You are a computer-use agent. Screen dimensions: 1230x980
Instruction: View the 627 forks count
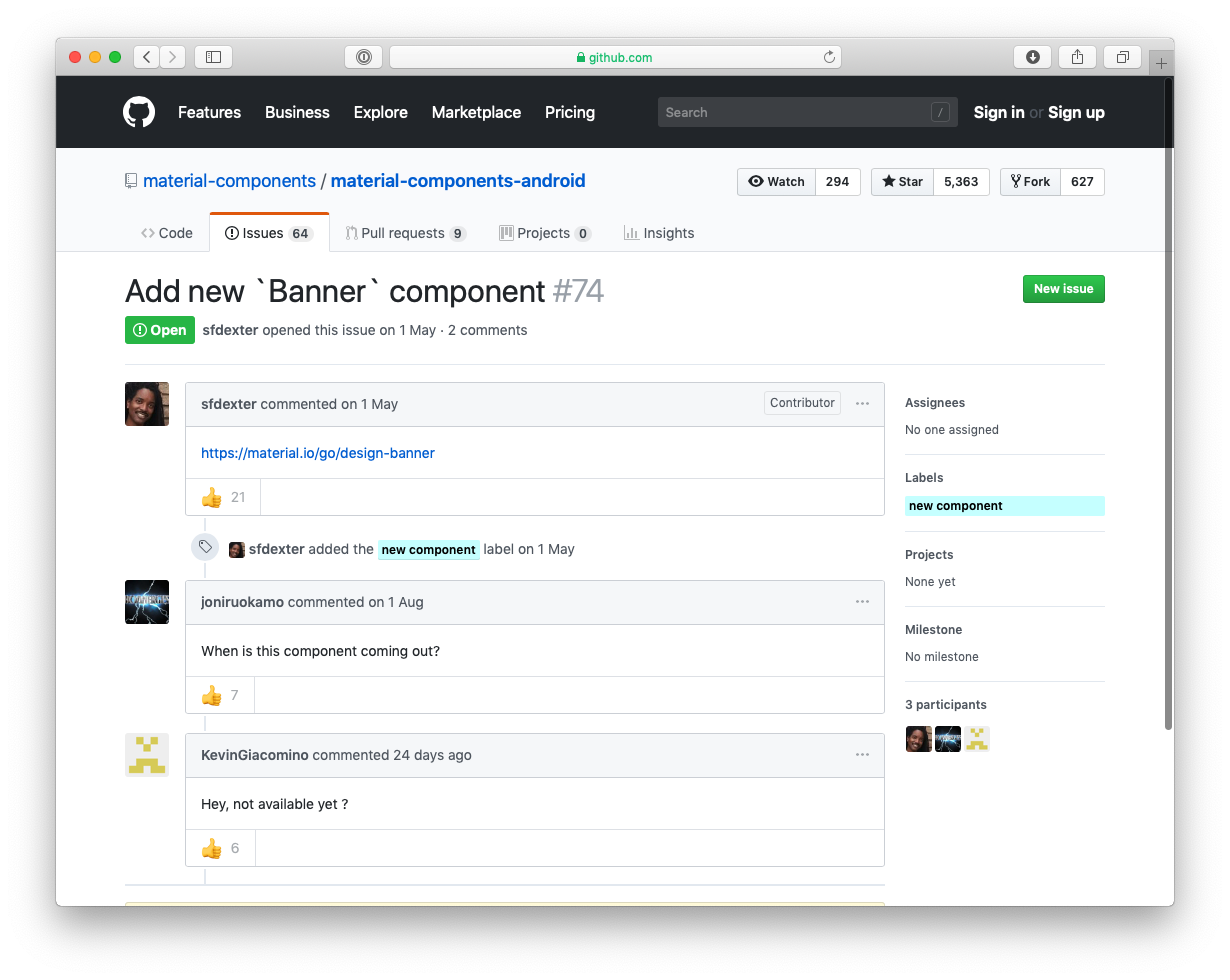[1082, 181]
